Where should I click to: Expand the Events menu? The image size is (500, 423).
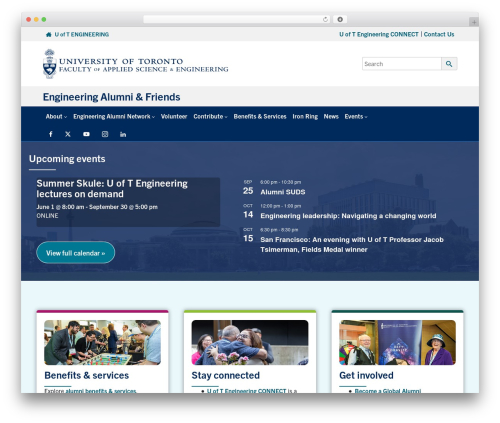(x=356, y=116)
